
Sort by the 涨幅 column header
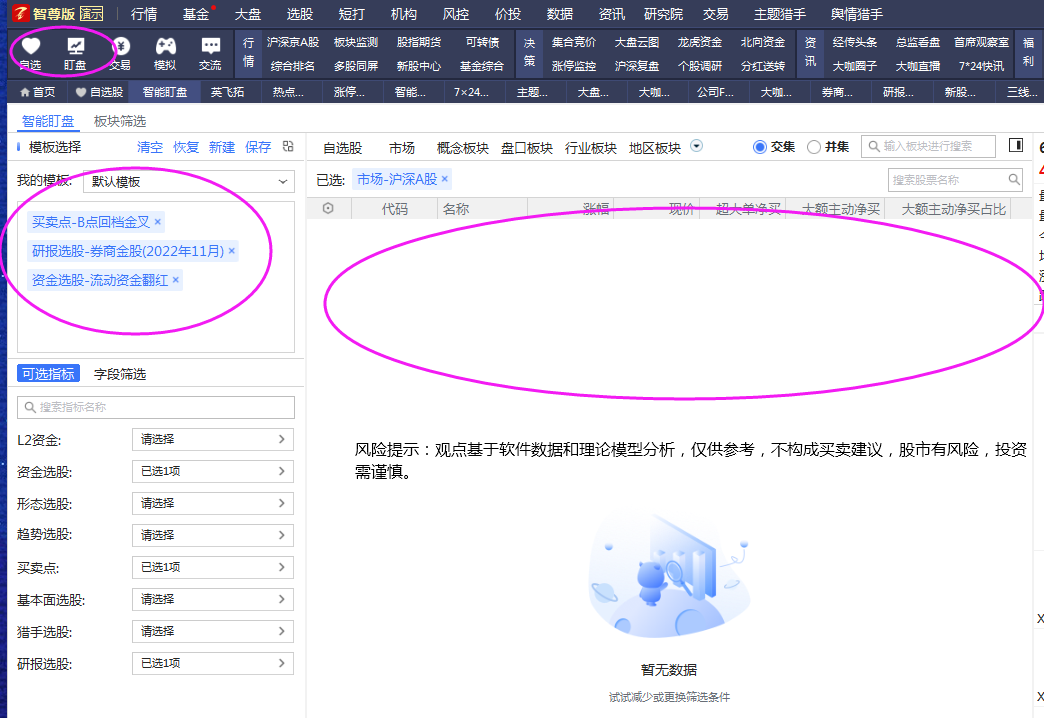596,209
